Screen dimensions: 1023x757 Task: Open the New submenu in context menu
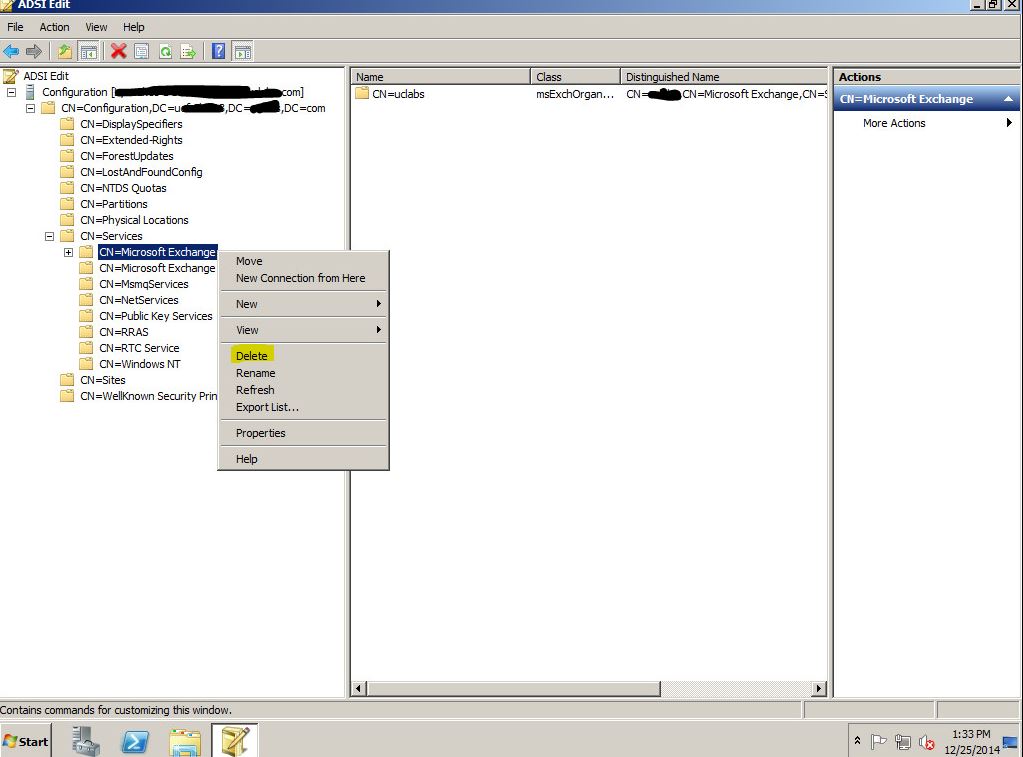tap(303, 304)
